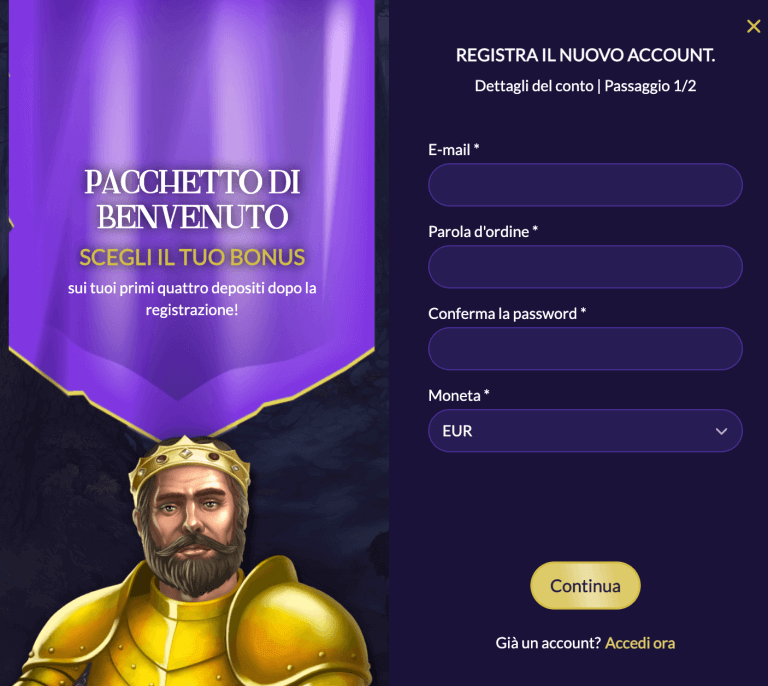This screenshot has height=686, width=768.
Task: Select the Scegli il tuo bonus golden text
Action: coord(192,258)
